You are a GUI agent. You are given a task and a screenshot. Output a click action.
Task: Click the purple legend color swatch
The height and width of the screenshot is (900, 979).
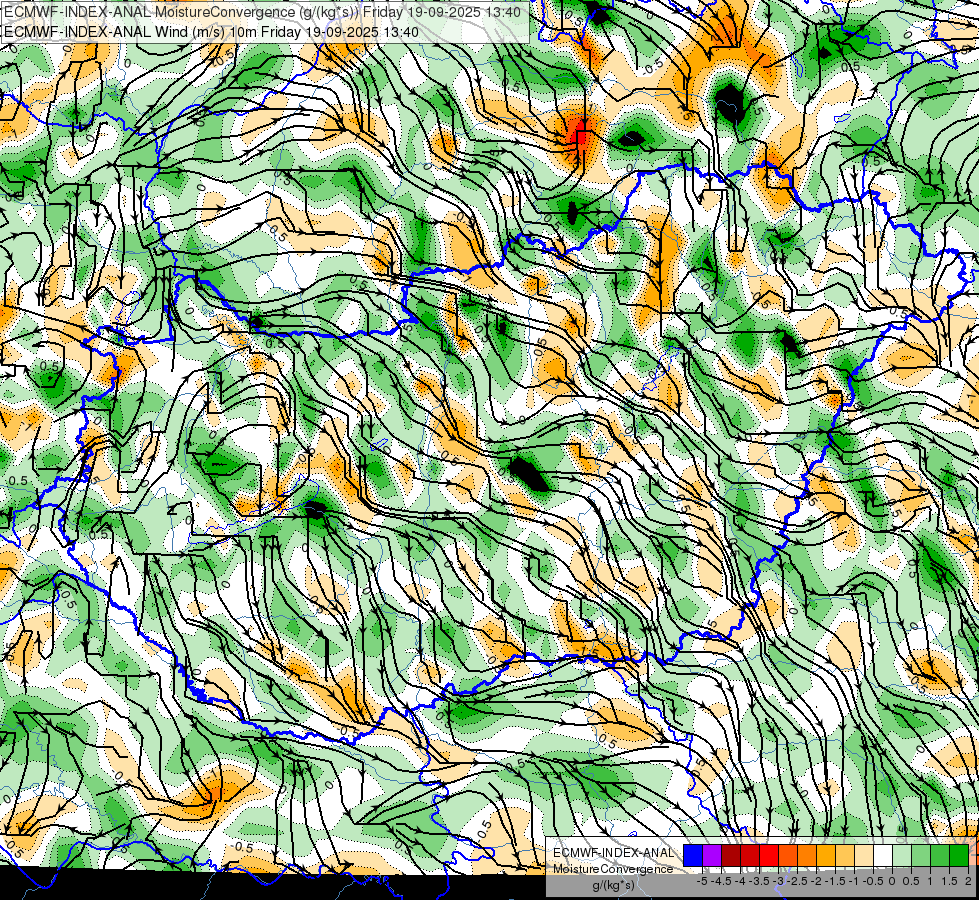coord(712,855)
